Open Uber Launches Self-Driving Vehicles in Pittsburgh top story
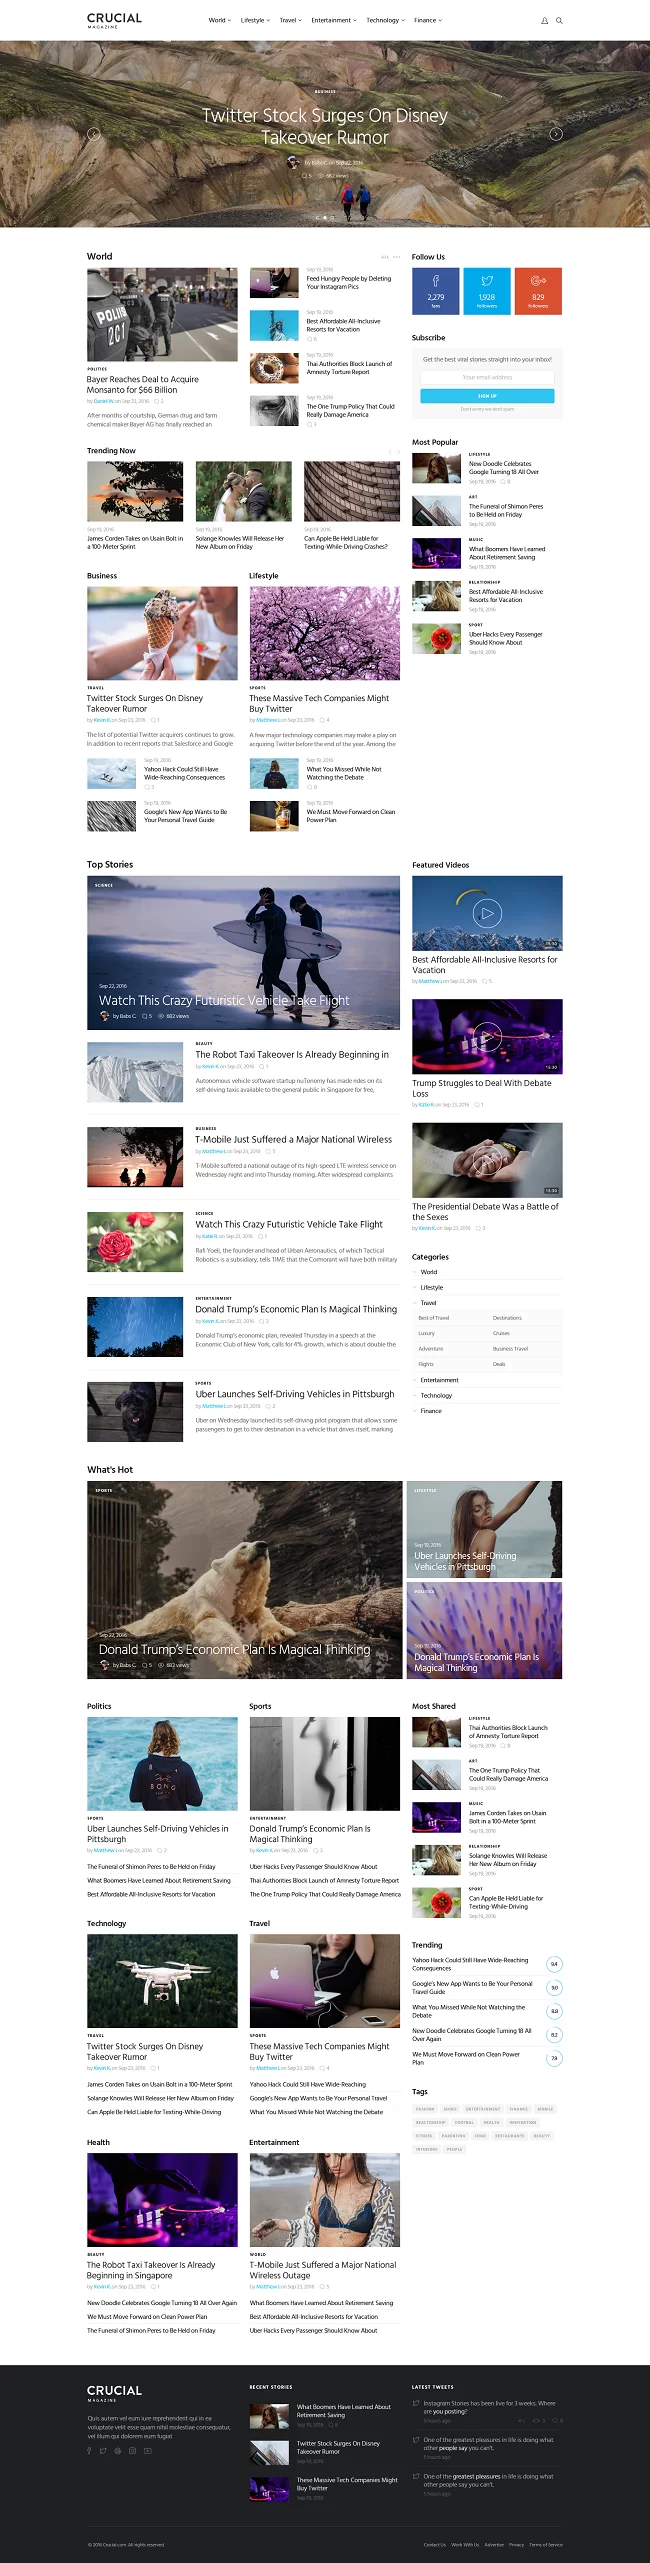 (x=295, y=1394)
